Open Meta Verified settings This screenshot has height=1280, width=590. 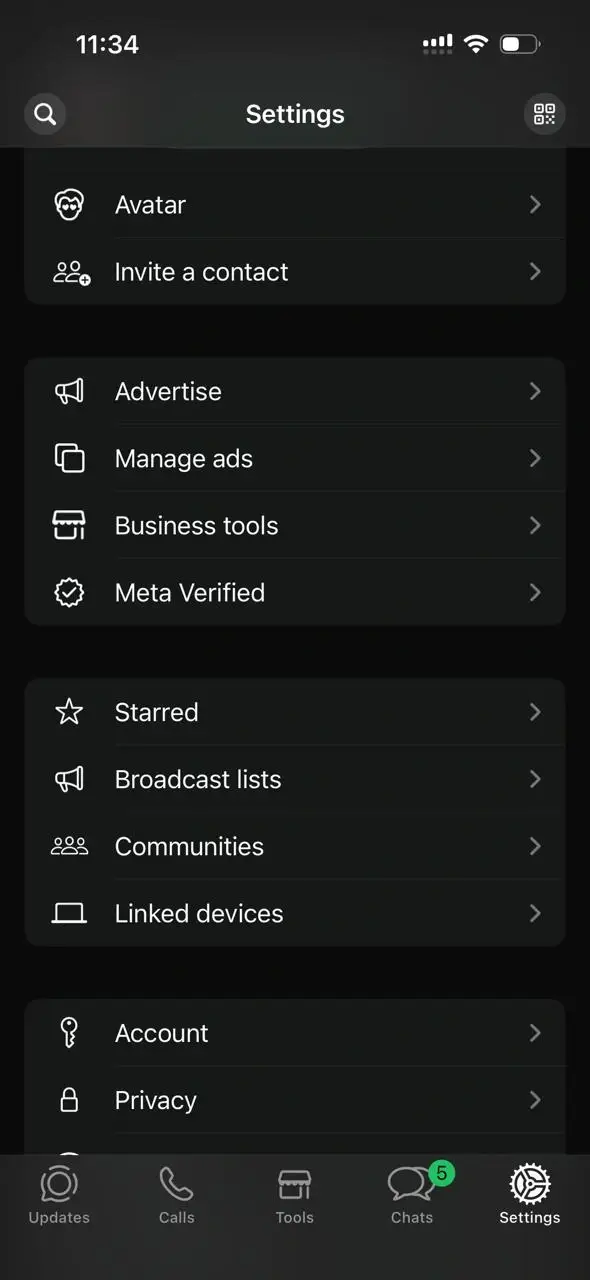tap(295, 592)
